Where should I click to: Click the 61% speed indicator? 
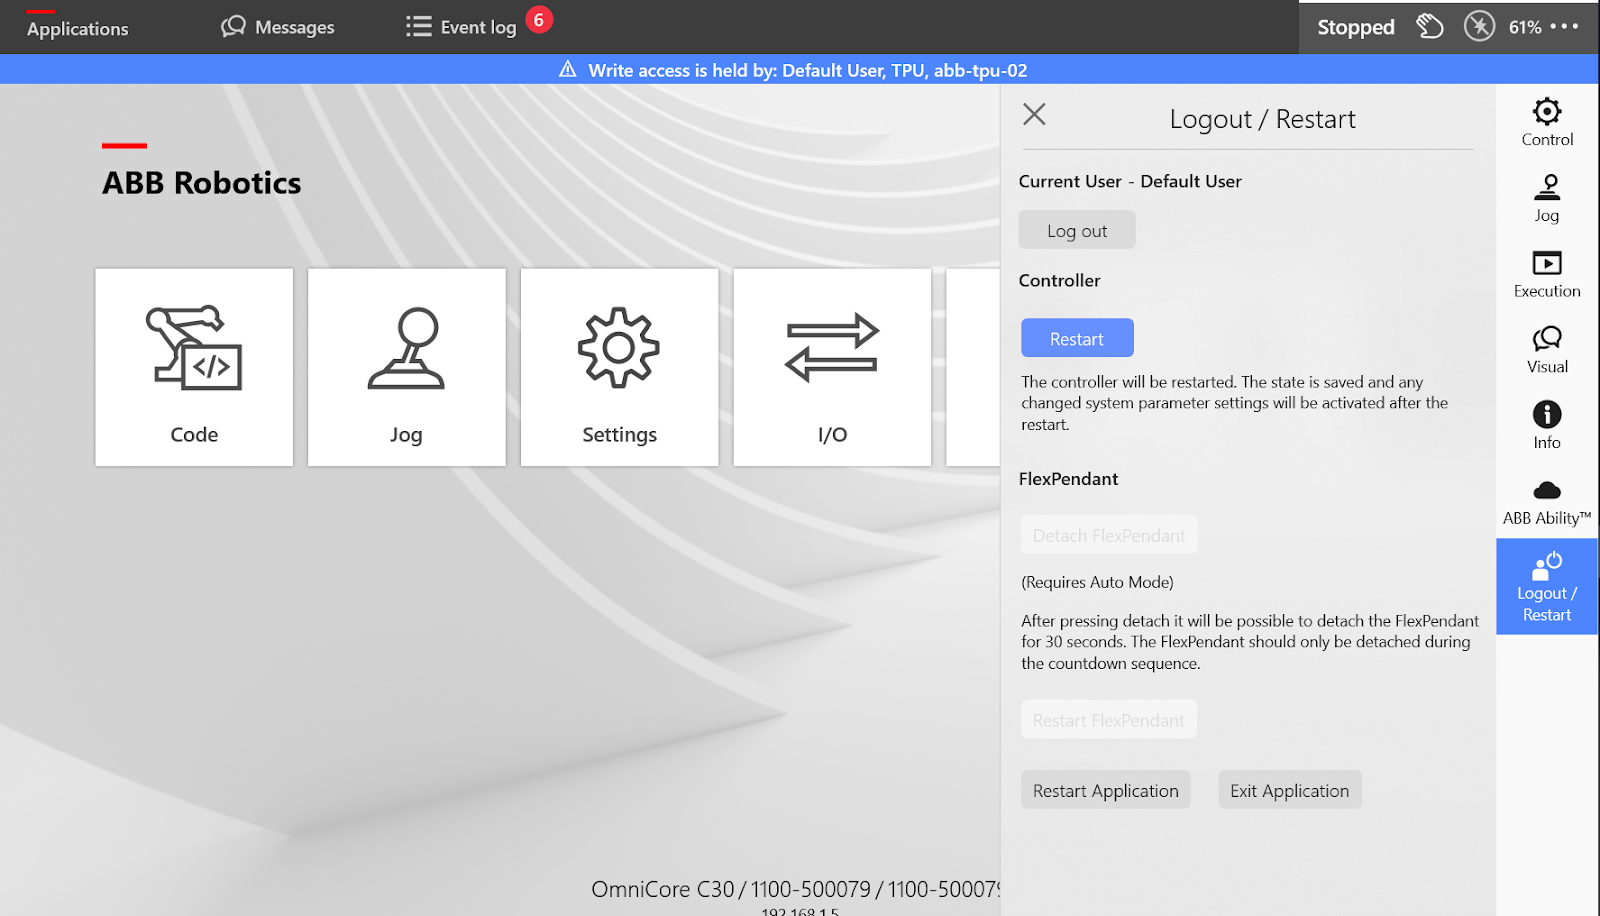tap(1525, 27)
